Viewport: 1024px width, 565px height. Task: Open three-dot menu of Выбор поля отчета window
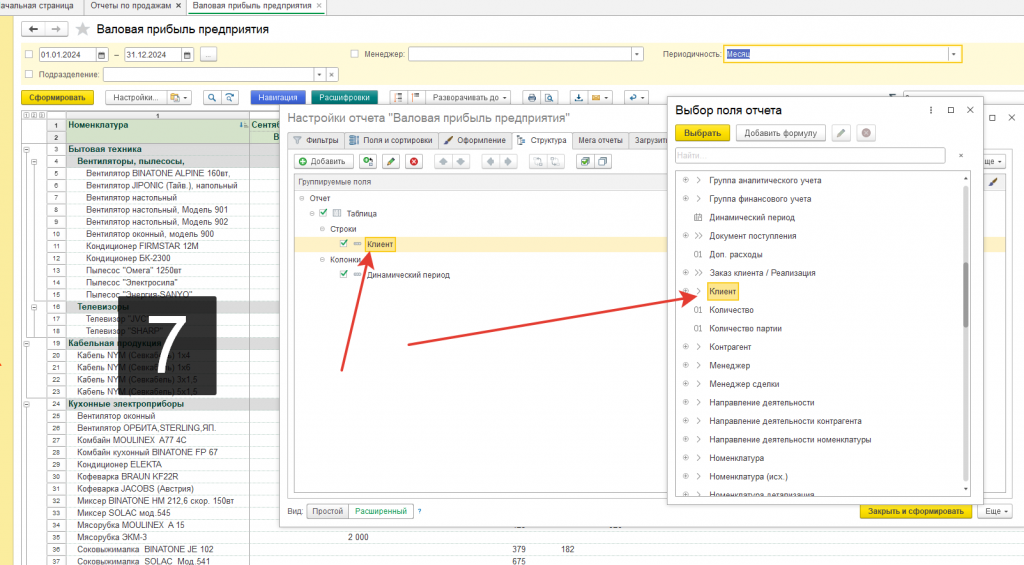pyautogui.click(x=931, y=110)
